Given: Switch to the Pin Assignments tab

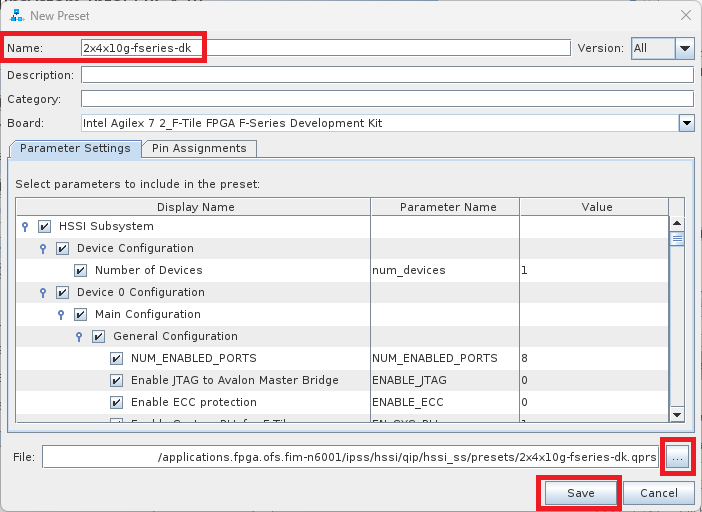Looking at the screenshot, I should tap(199, 148).
